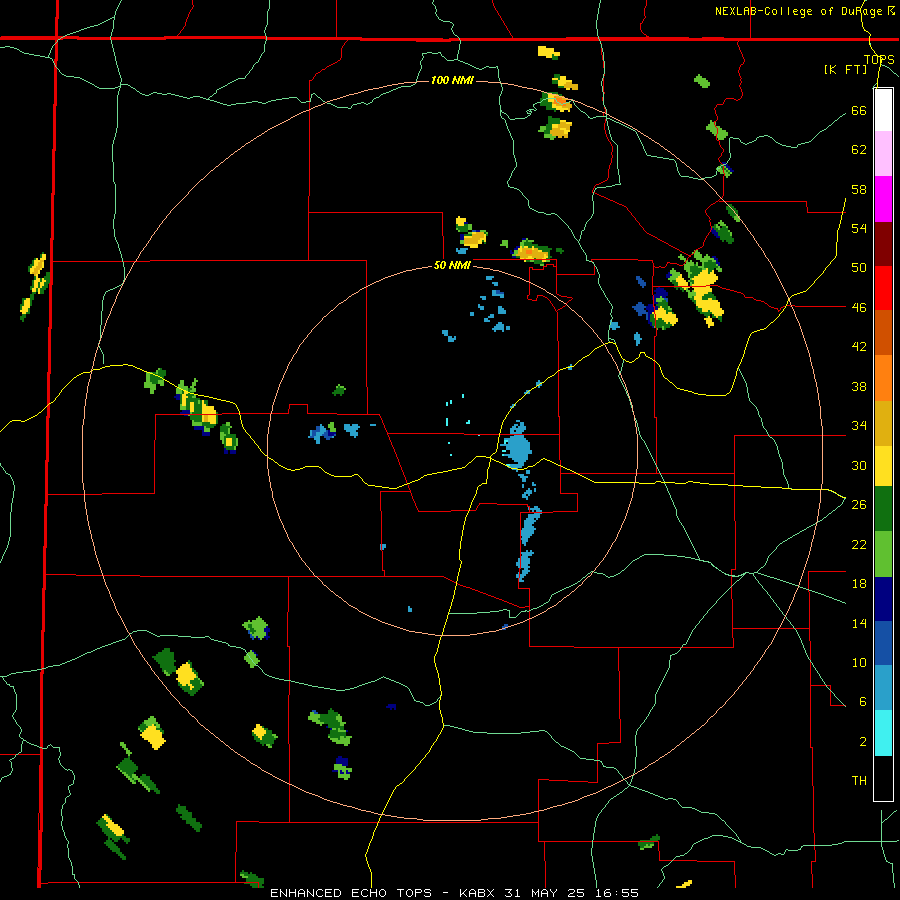The height and width of the screenshot is (900, 900).
Task: Pick the cyan legend color band
Action: click(x=883, y=733)
